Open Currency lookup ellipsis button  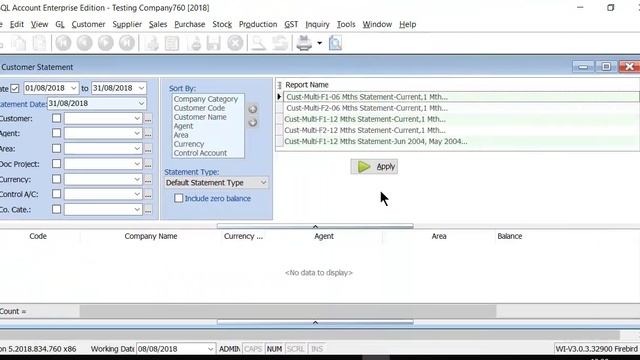[x=148, y=179]
